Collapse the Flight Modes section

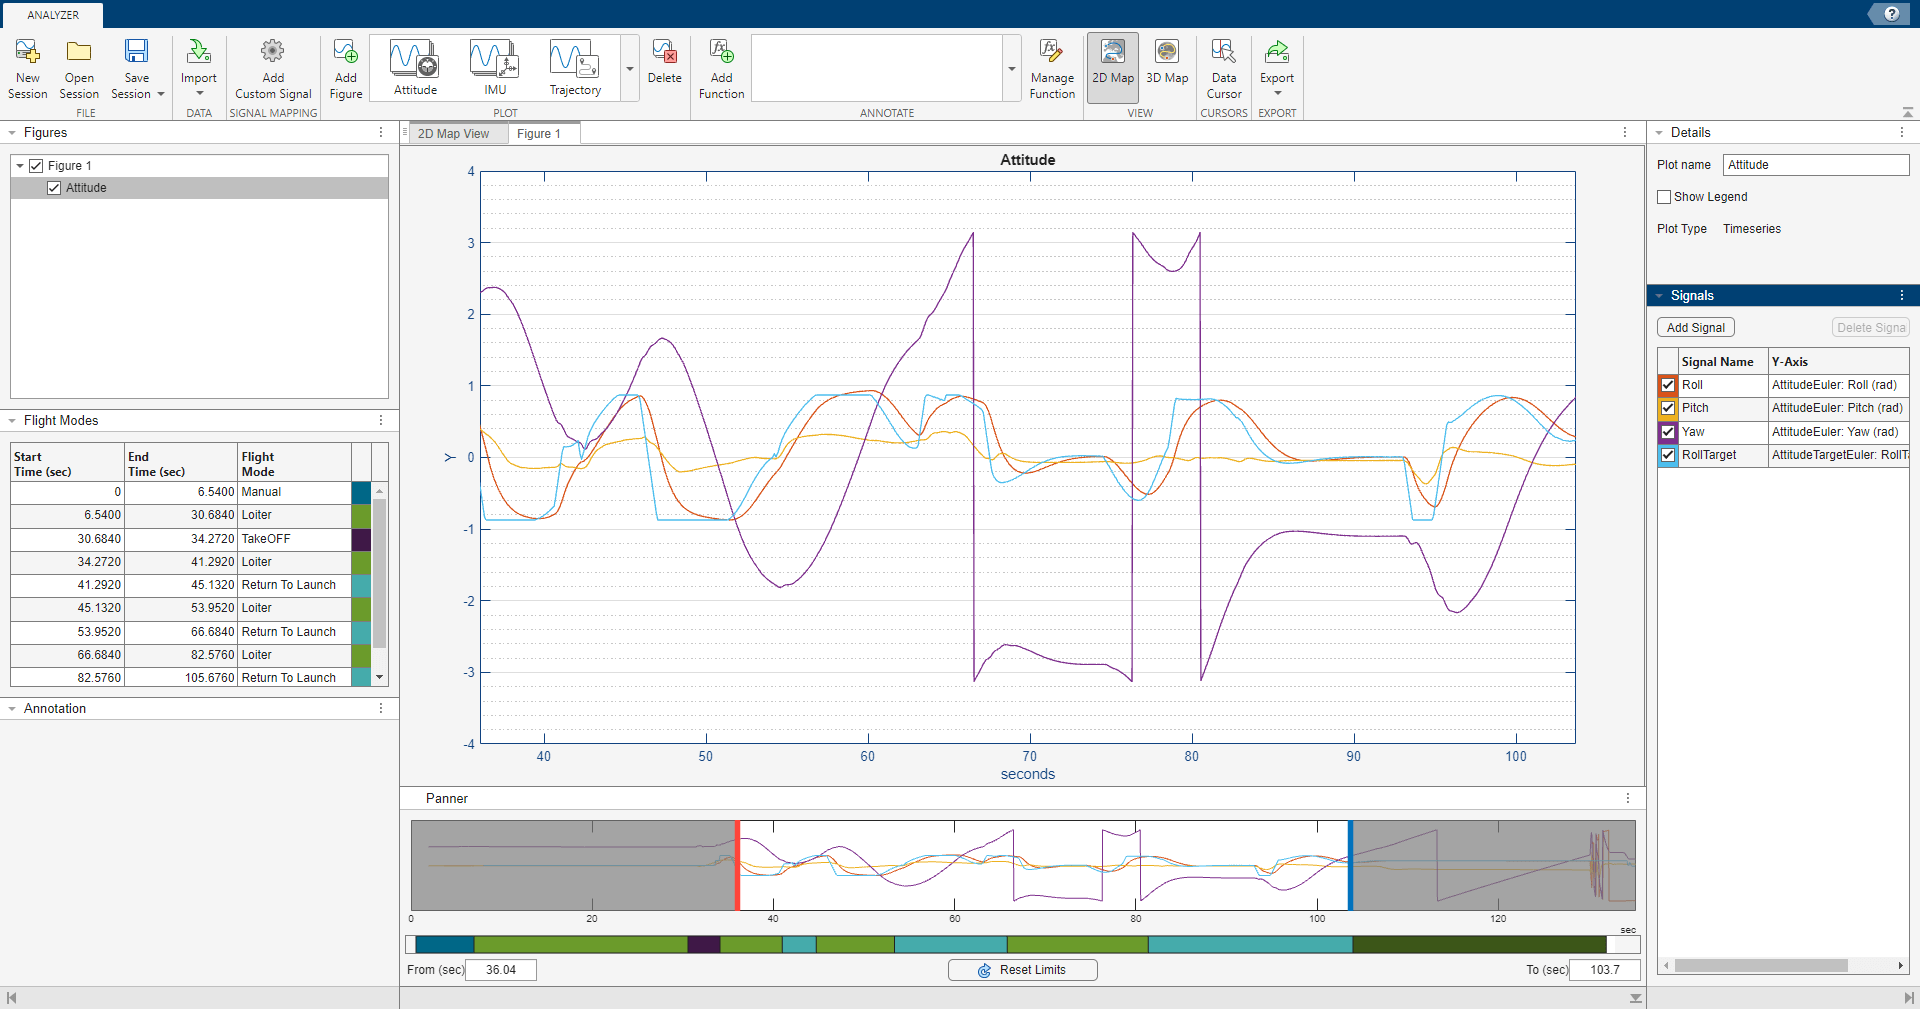[x=10, y=420]
